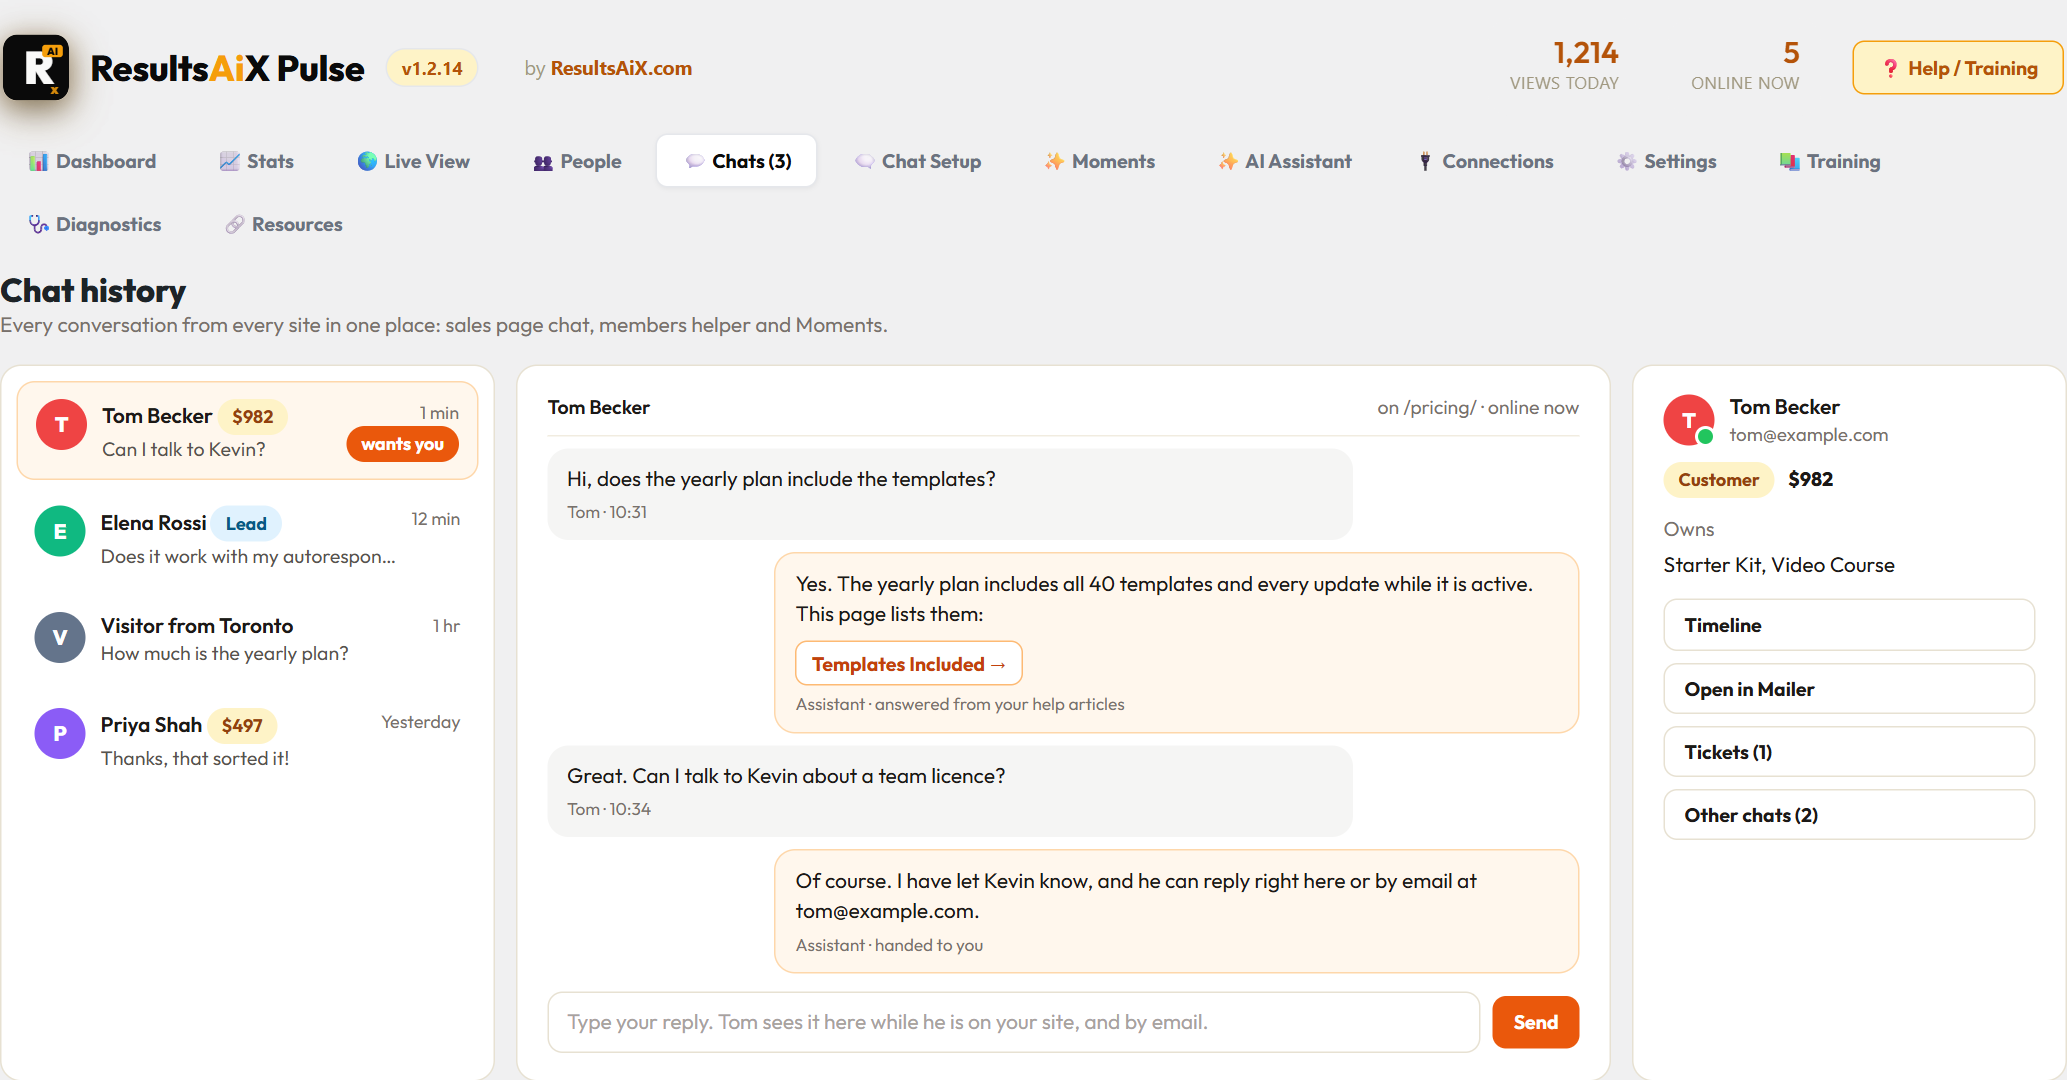Click the Chat Setup bubble icon
Screen dimensions: 2067x1080
tap(864, 162)
